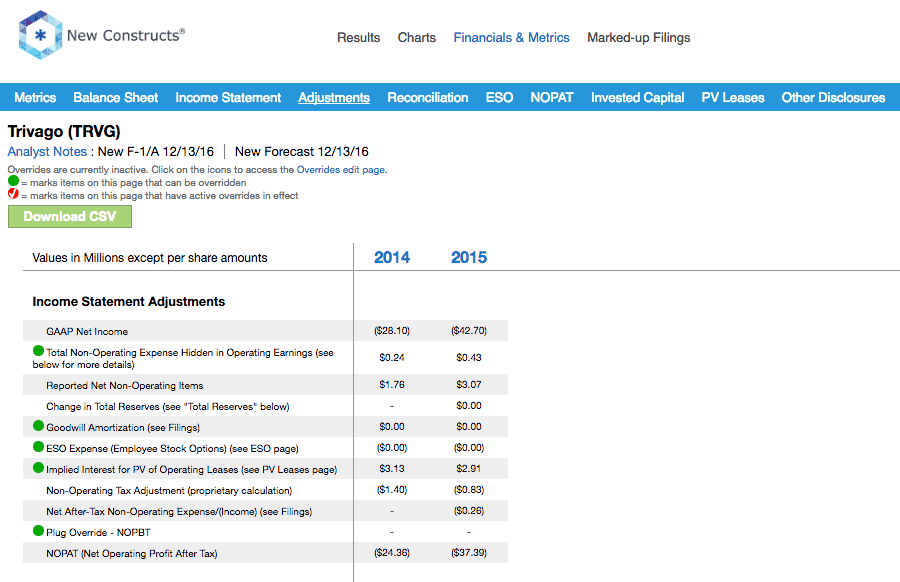Click the Reported Net Non-Operating Items label
The height and width of the screenshot is (582, 900).
pos(125,386)
